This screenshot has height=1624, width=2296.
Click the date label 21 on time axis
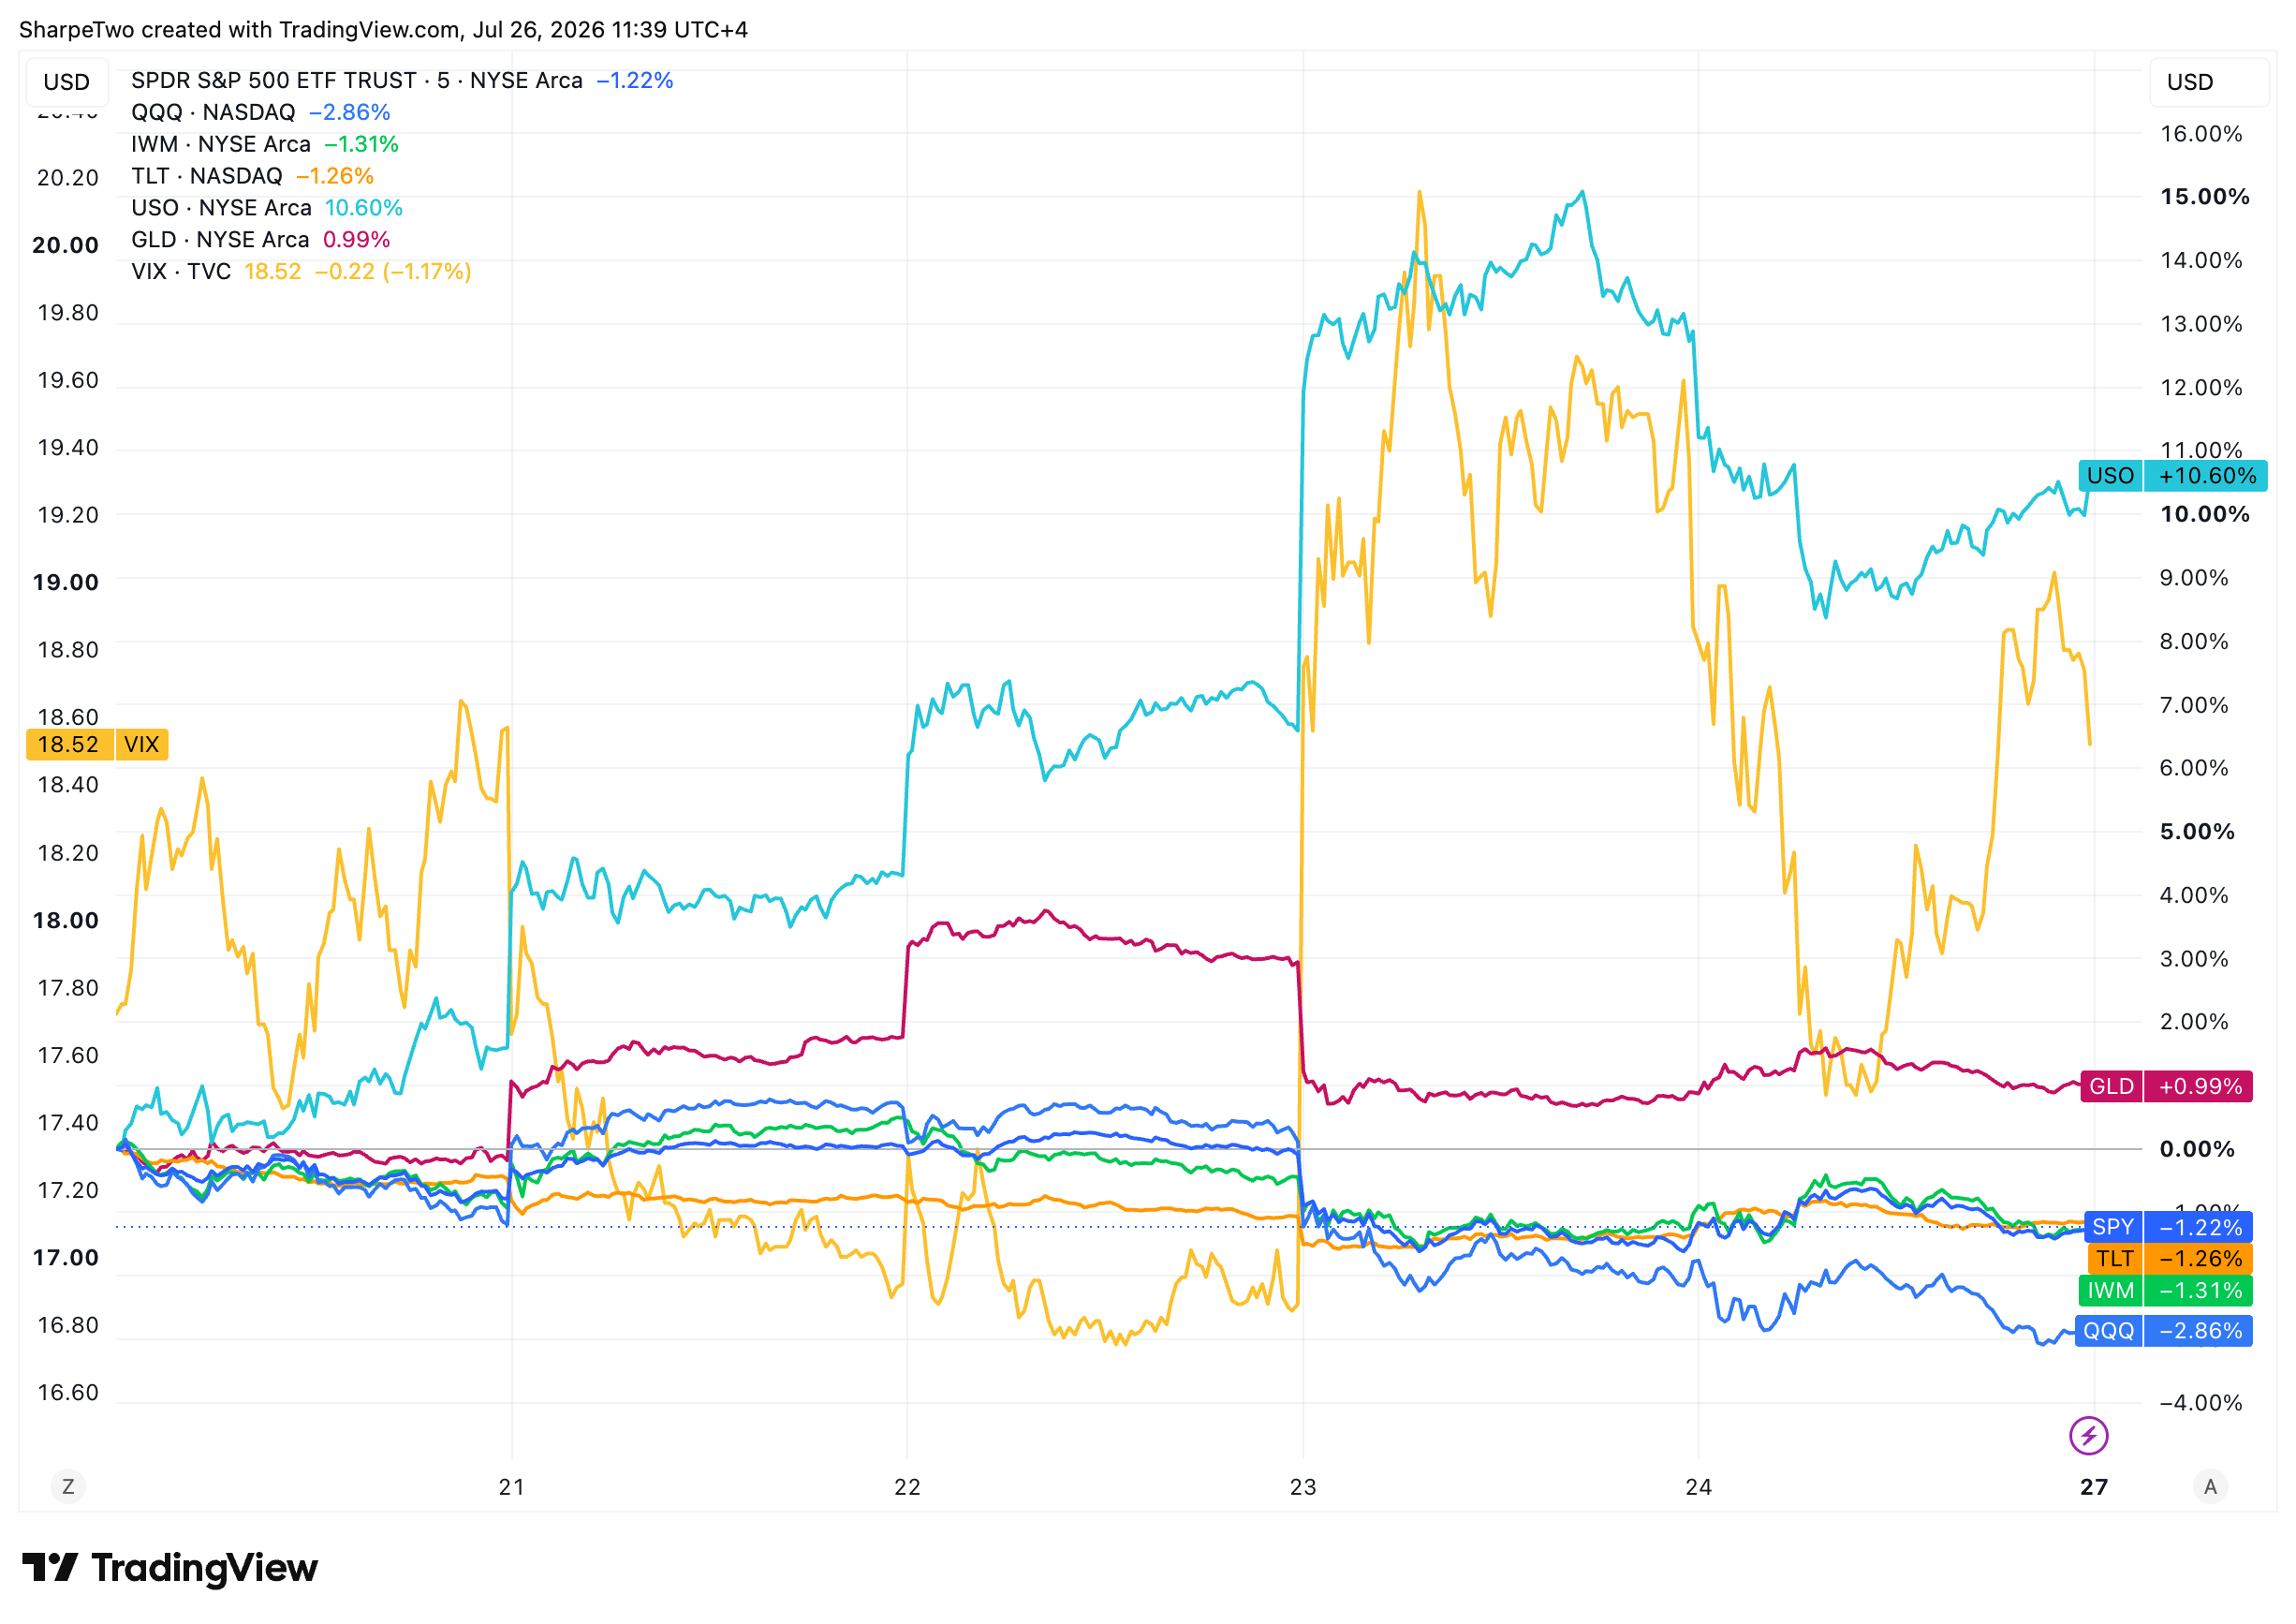click(512, 1487)
